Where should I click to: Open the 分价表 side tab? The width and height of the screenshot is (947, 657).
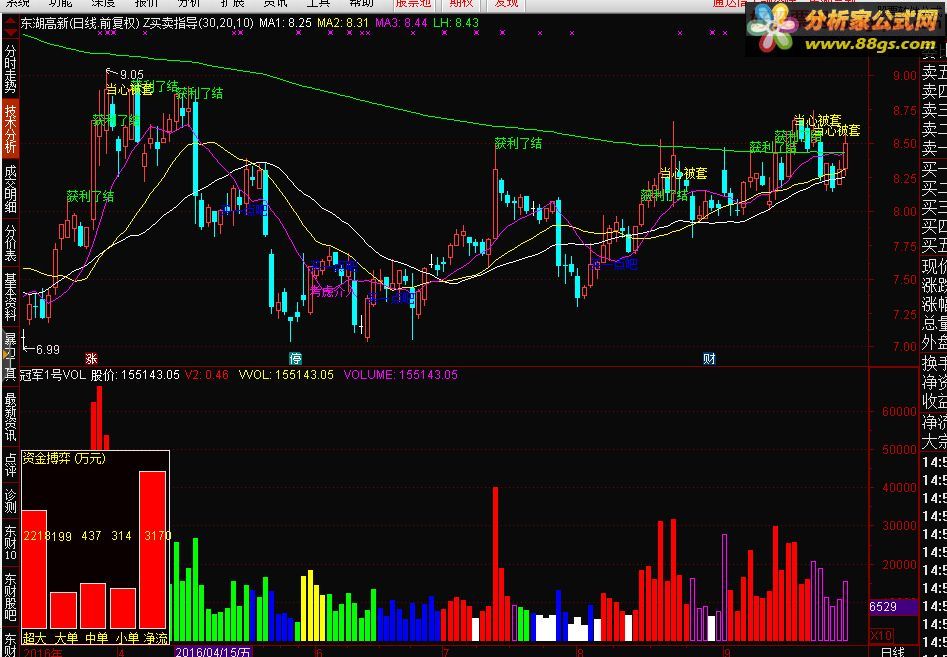(x=10, y=243)
